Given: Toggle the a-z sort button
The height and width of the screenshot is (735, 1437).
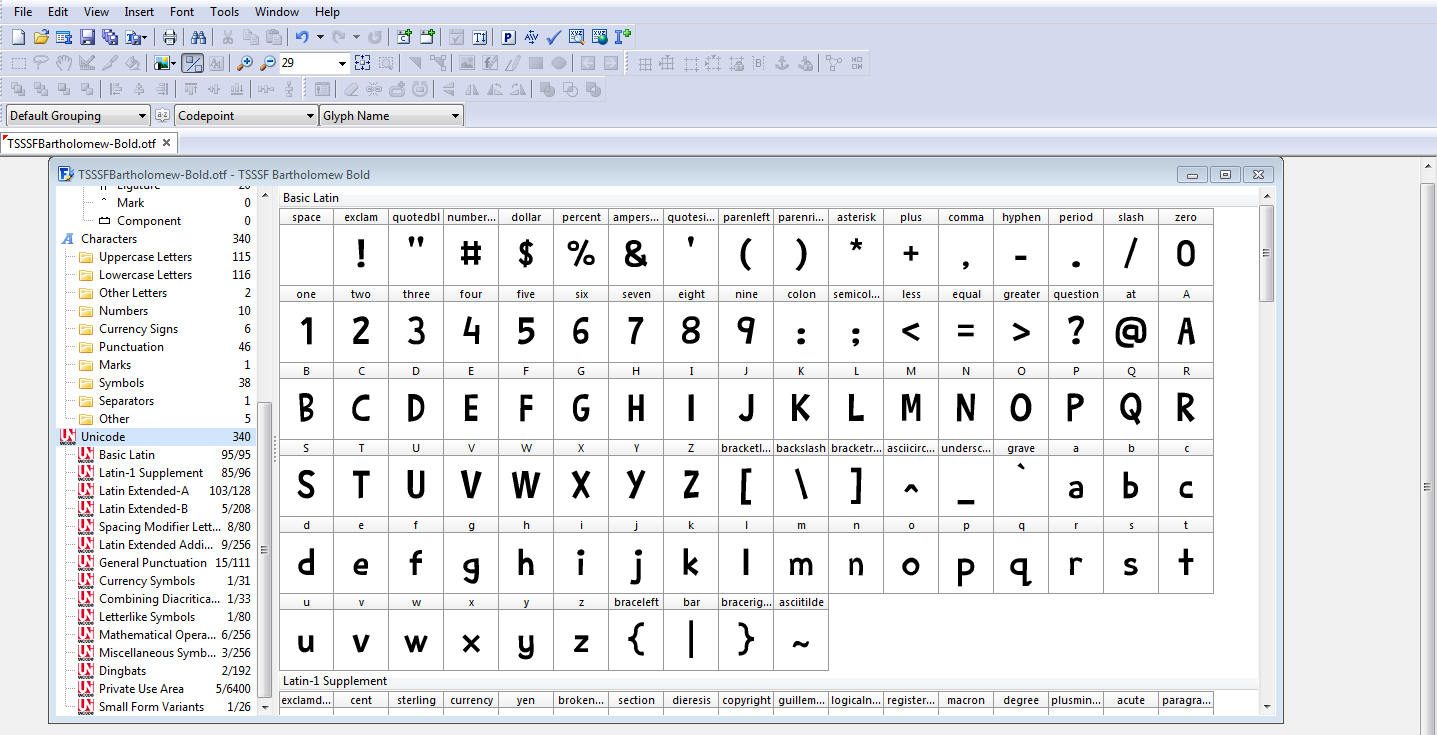Looking at the screenshot, I should 163,116.
